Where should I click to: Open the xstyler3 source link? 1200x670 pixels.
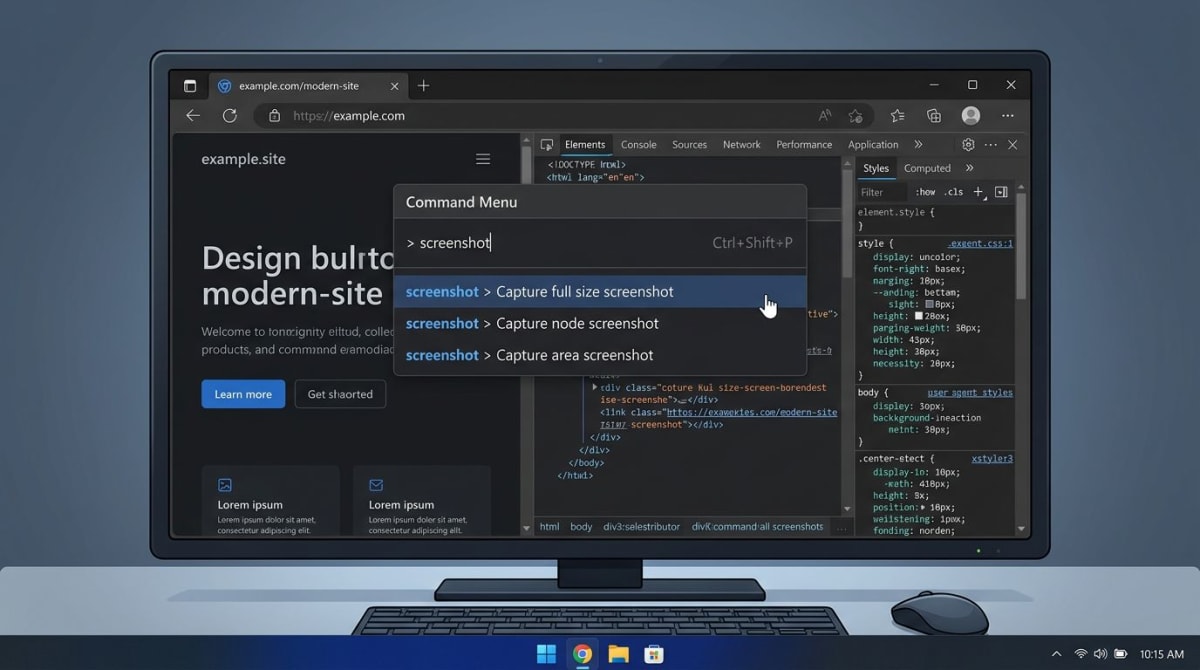tap(992, 459)
